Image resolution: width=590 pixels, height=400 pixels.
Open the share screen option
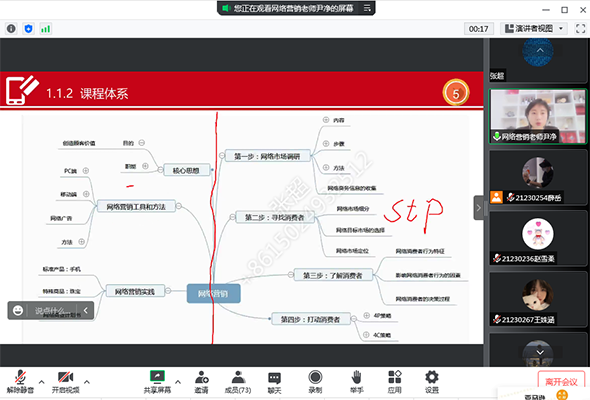tap(157, 382)
